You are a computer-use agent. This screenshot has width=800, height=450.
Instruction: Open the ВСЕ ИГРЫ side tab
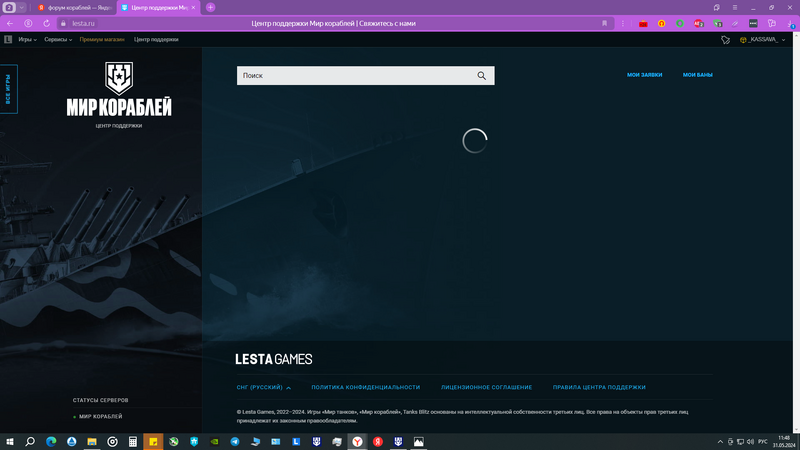8,89
